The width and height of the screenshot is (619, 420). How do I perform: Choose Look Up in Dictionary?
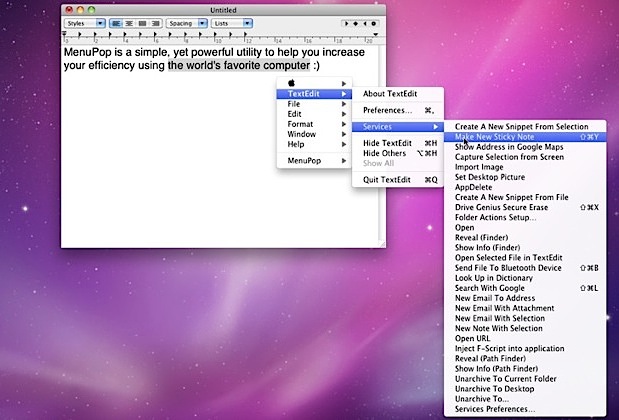[x=525, y=278]
